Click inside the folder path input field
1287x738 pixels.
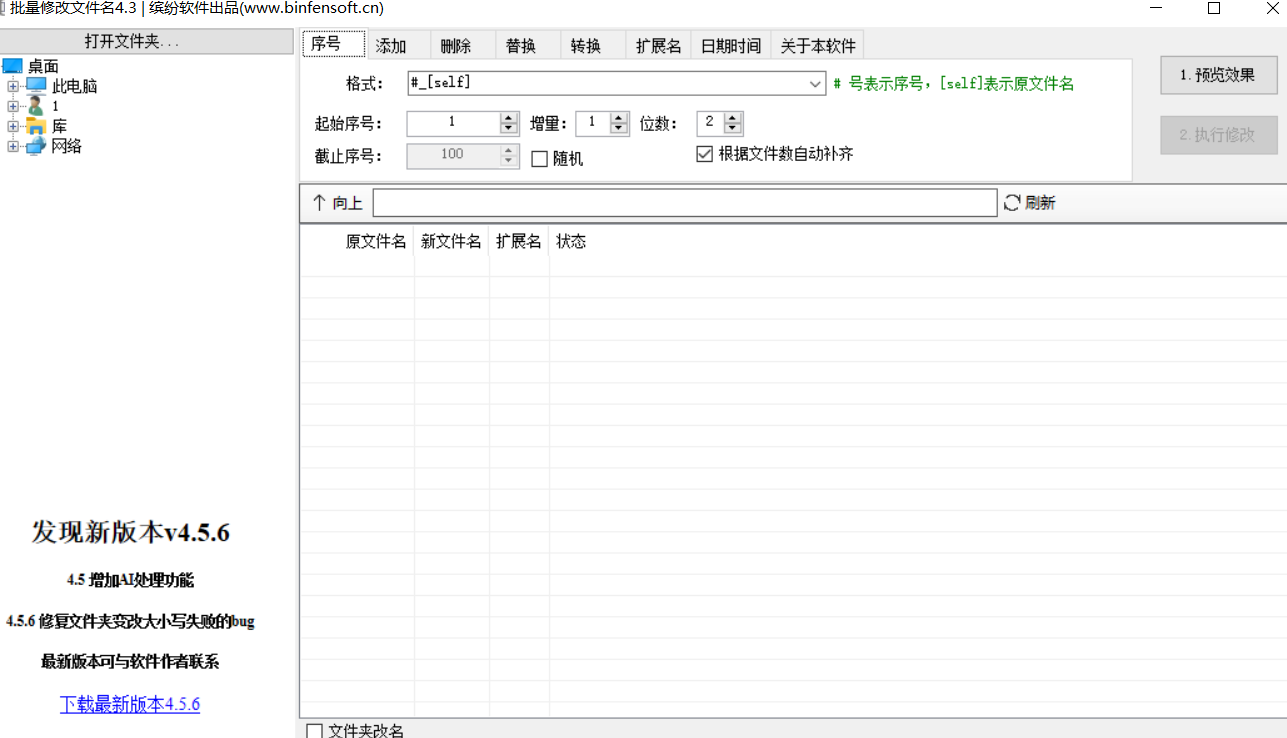pos(684,202)
